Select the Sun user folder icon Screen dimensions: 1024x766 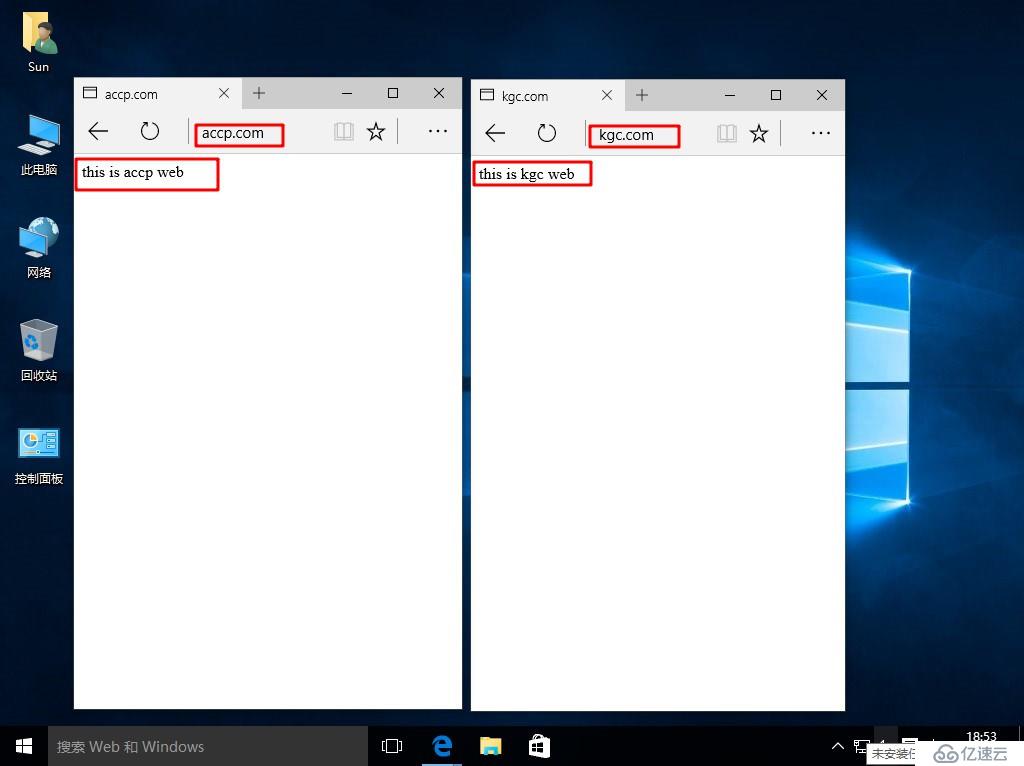click(39, 43)
